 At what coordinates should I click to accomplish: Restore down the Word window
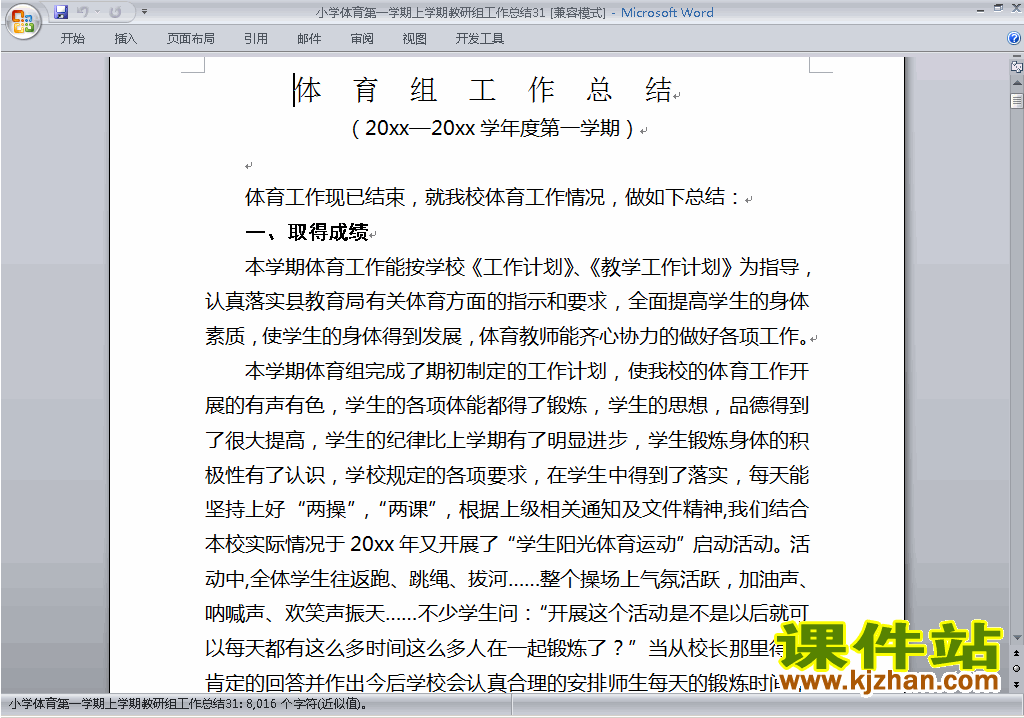coord(999,8)
